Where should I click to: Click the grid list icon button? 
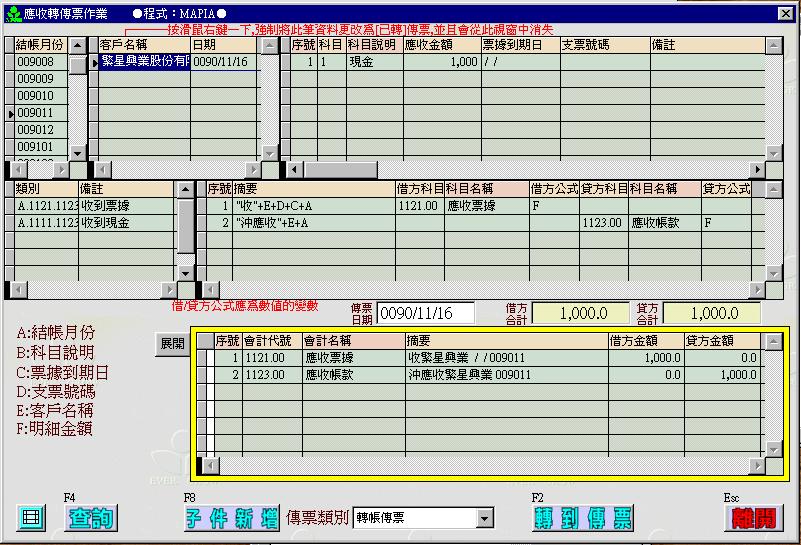pos(32,518)
